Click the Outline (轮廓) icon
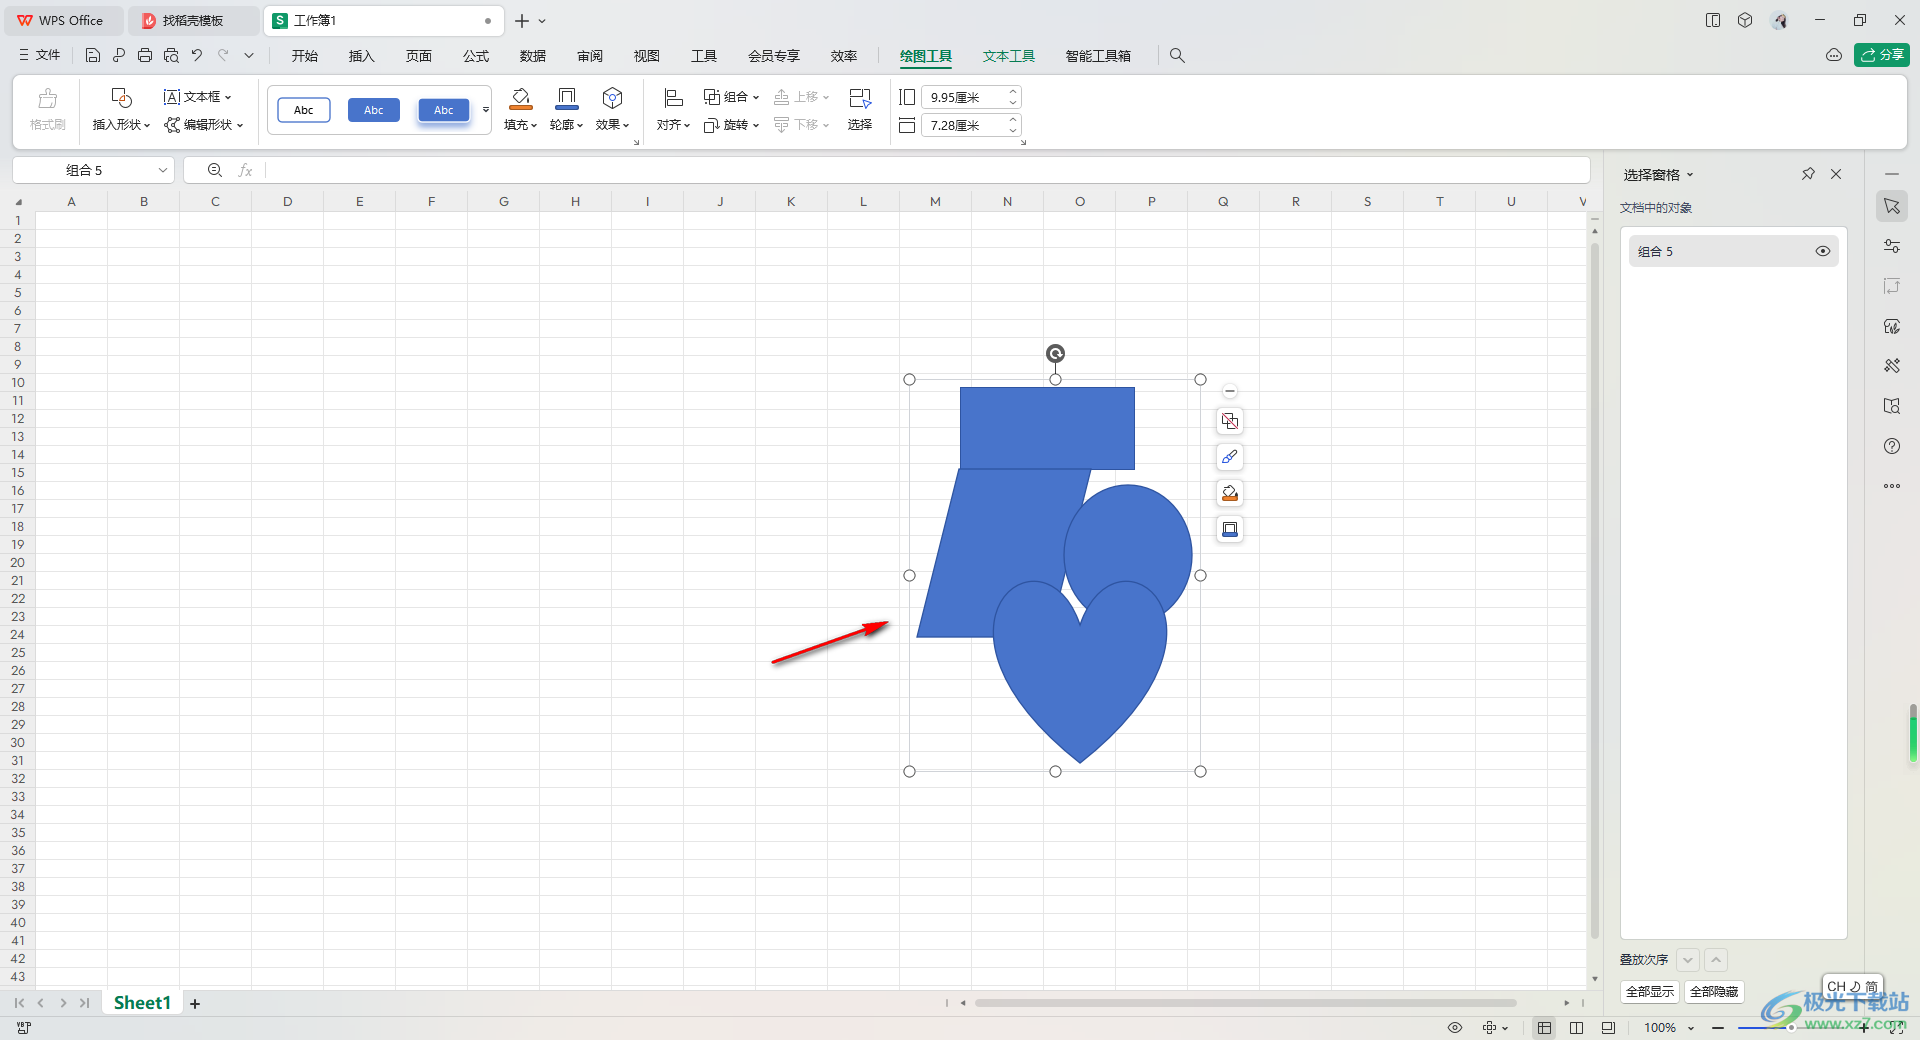The height and width of the screenshot is (1040, 1920). click(566, 98)
